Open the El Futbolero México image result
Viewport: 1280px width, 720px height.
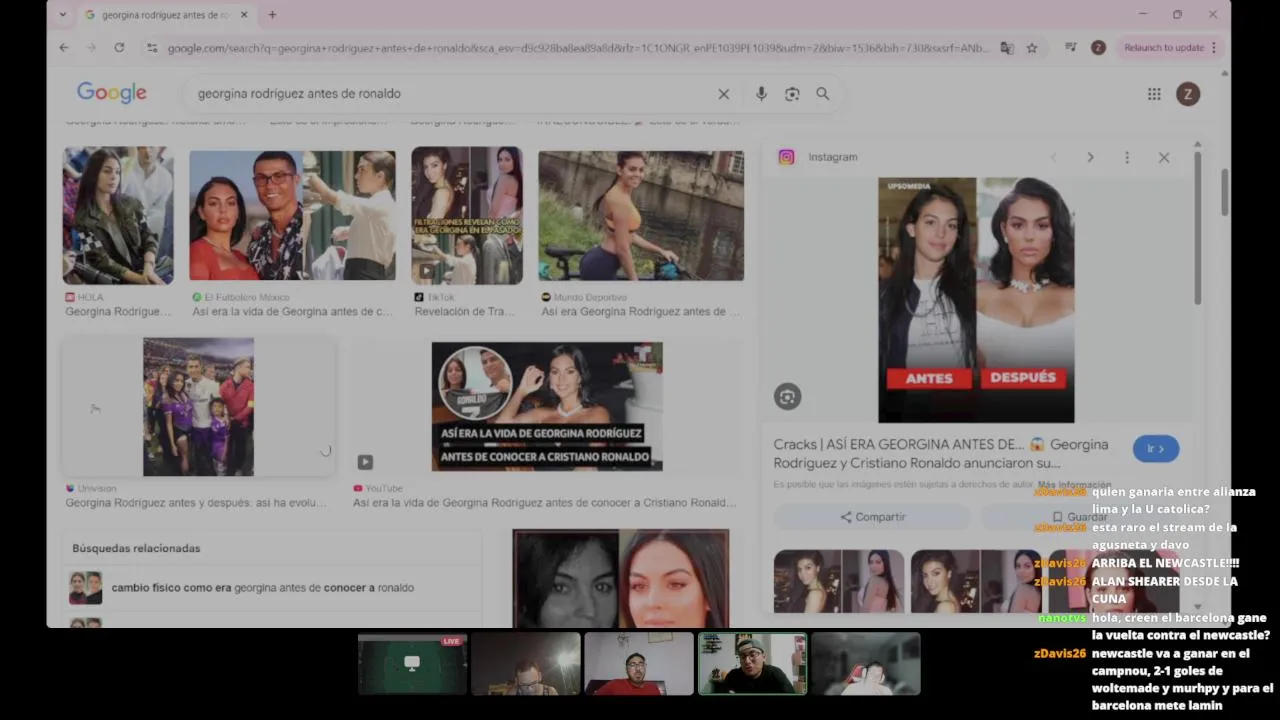coord(292,216)
